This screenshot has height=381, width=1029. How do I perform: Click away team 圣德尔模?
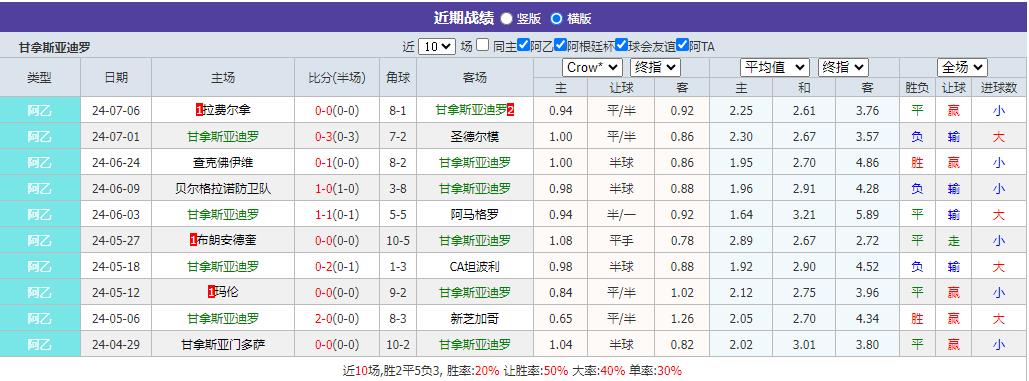pos(474,136)
